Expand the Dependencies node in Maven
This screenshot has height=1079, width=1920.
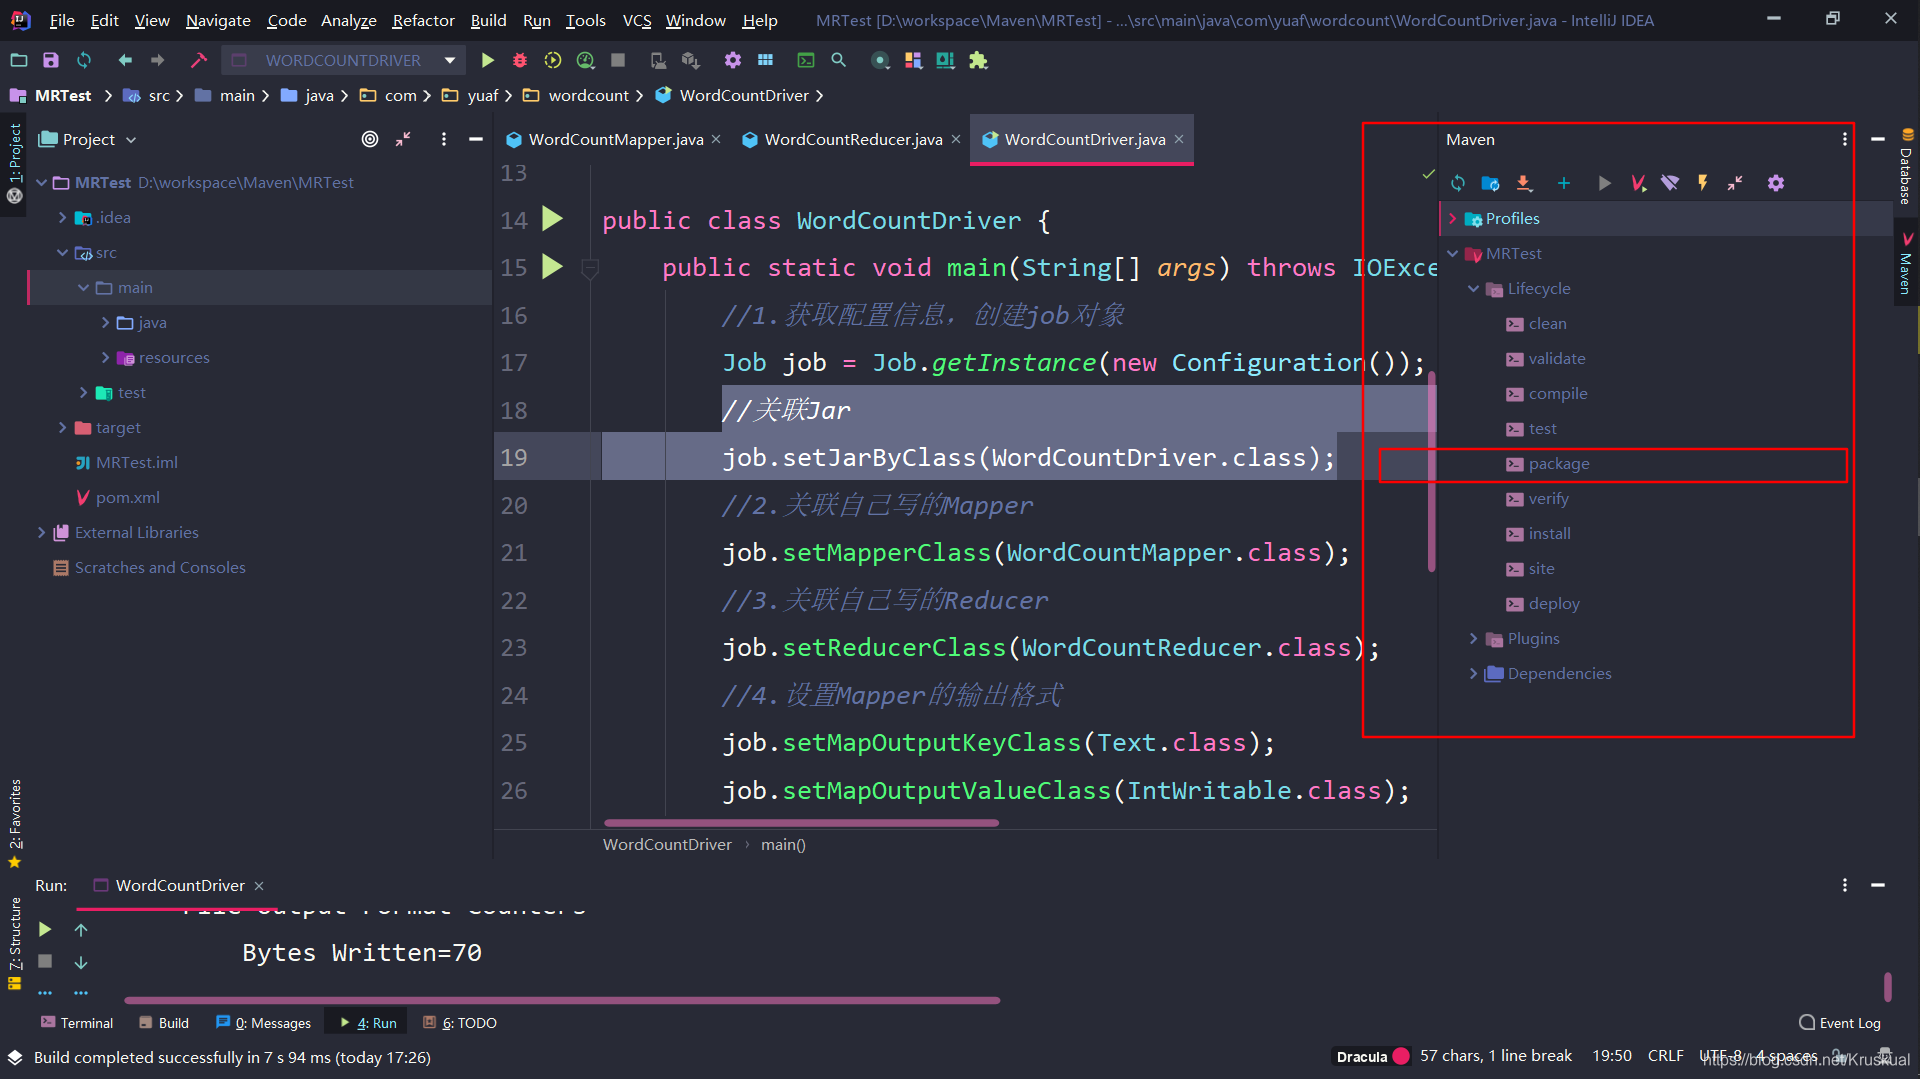[x=1473, y=673]
